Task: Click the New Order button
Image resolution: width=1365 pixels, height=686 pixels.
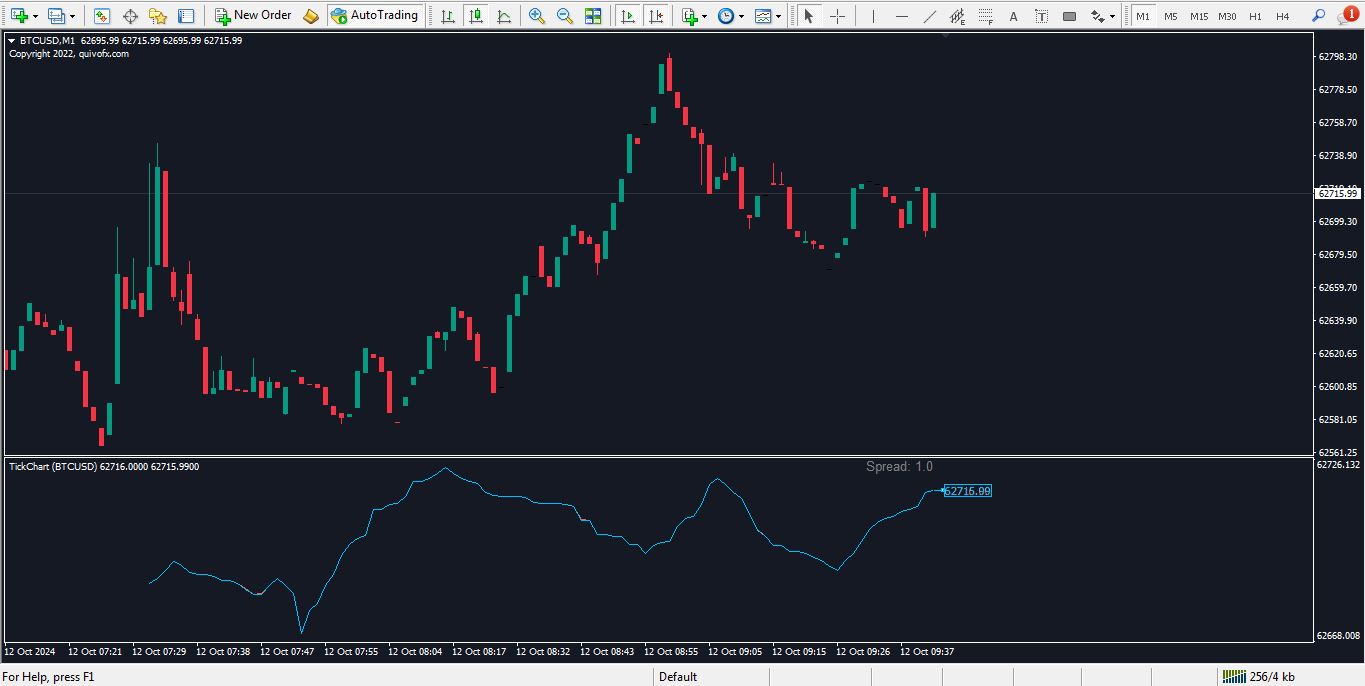Action: [253, 15]
